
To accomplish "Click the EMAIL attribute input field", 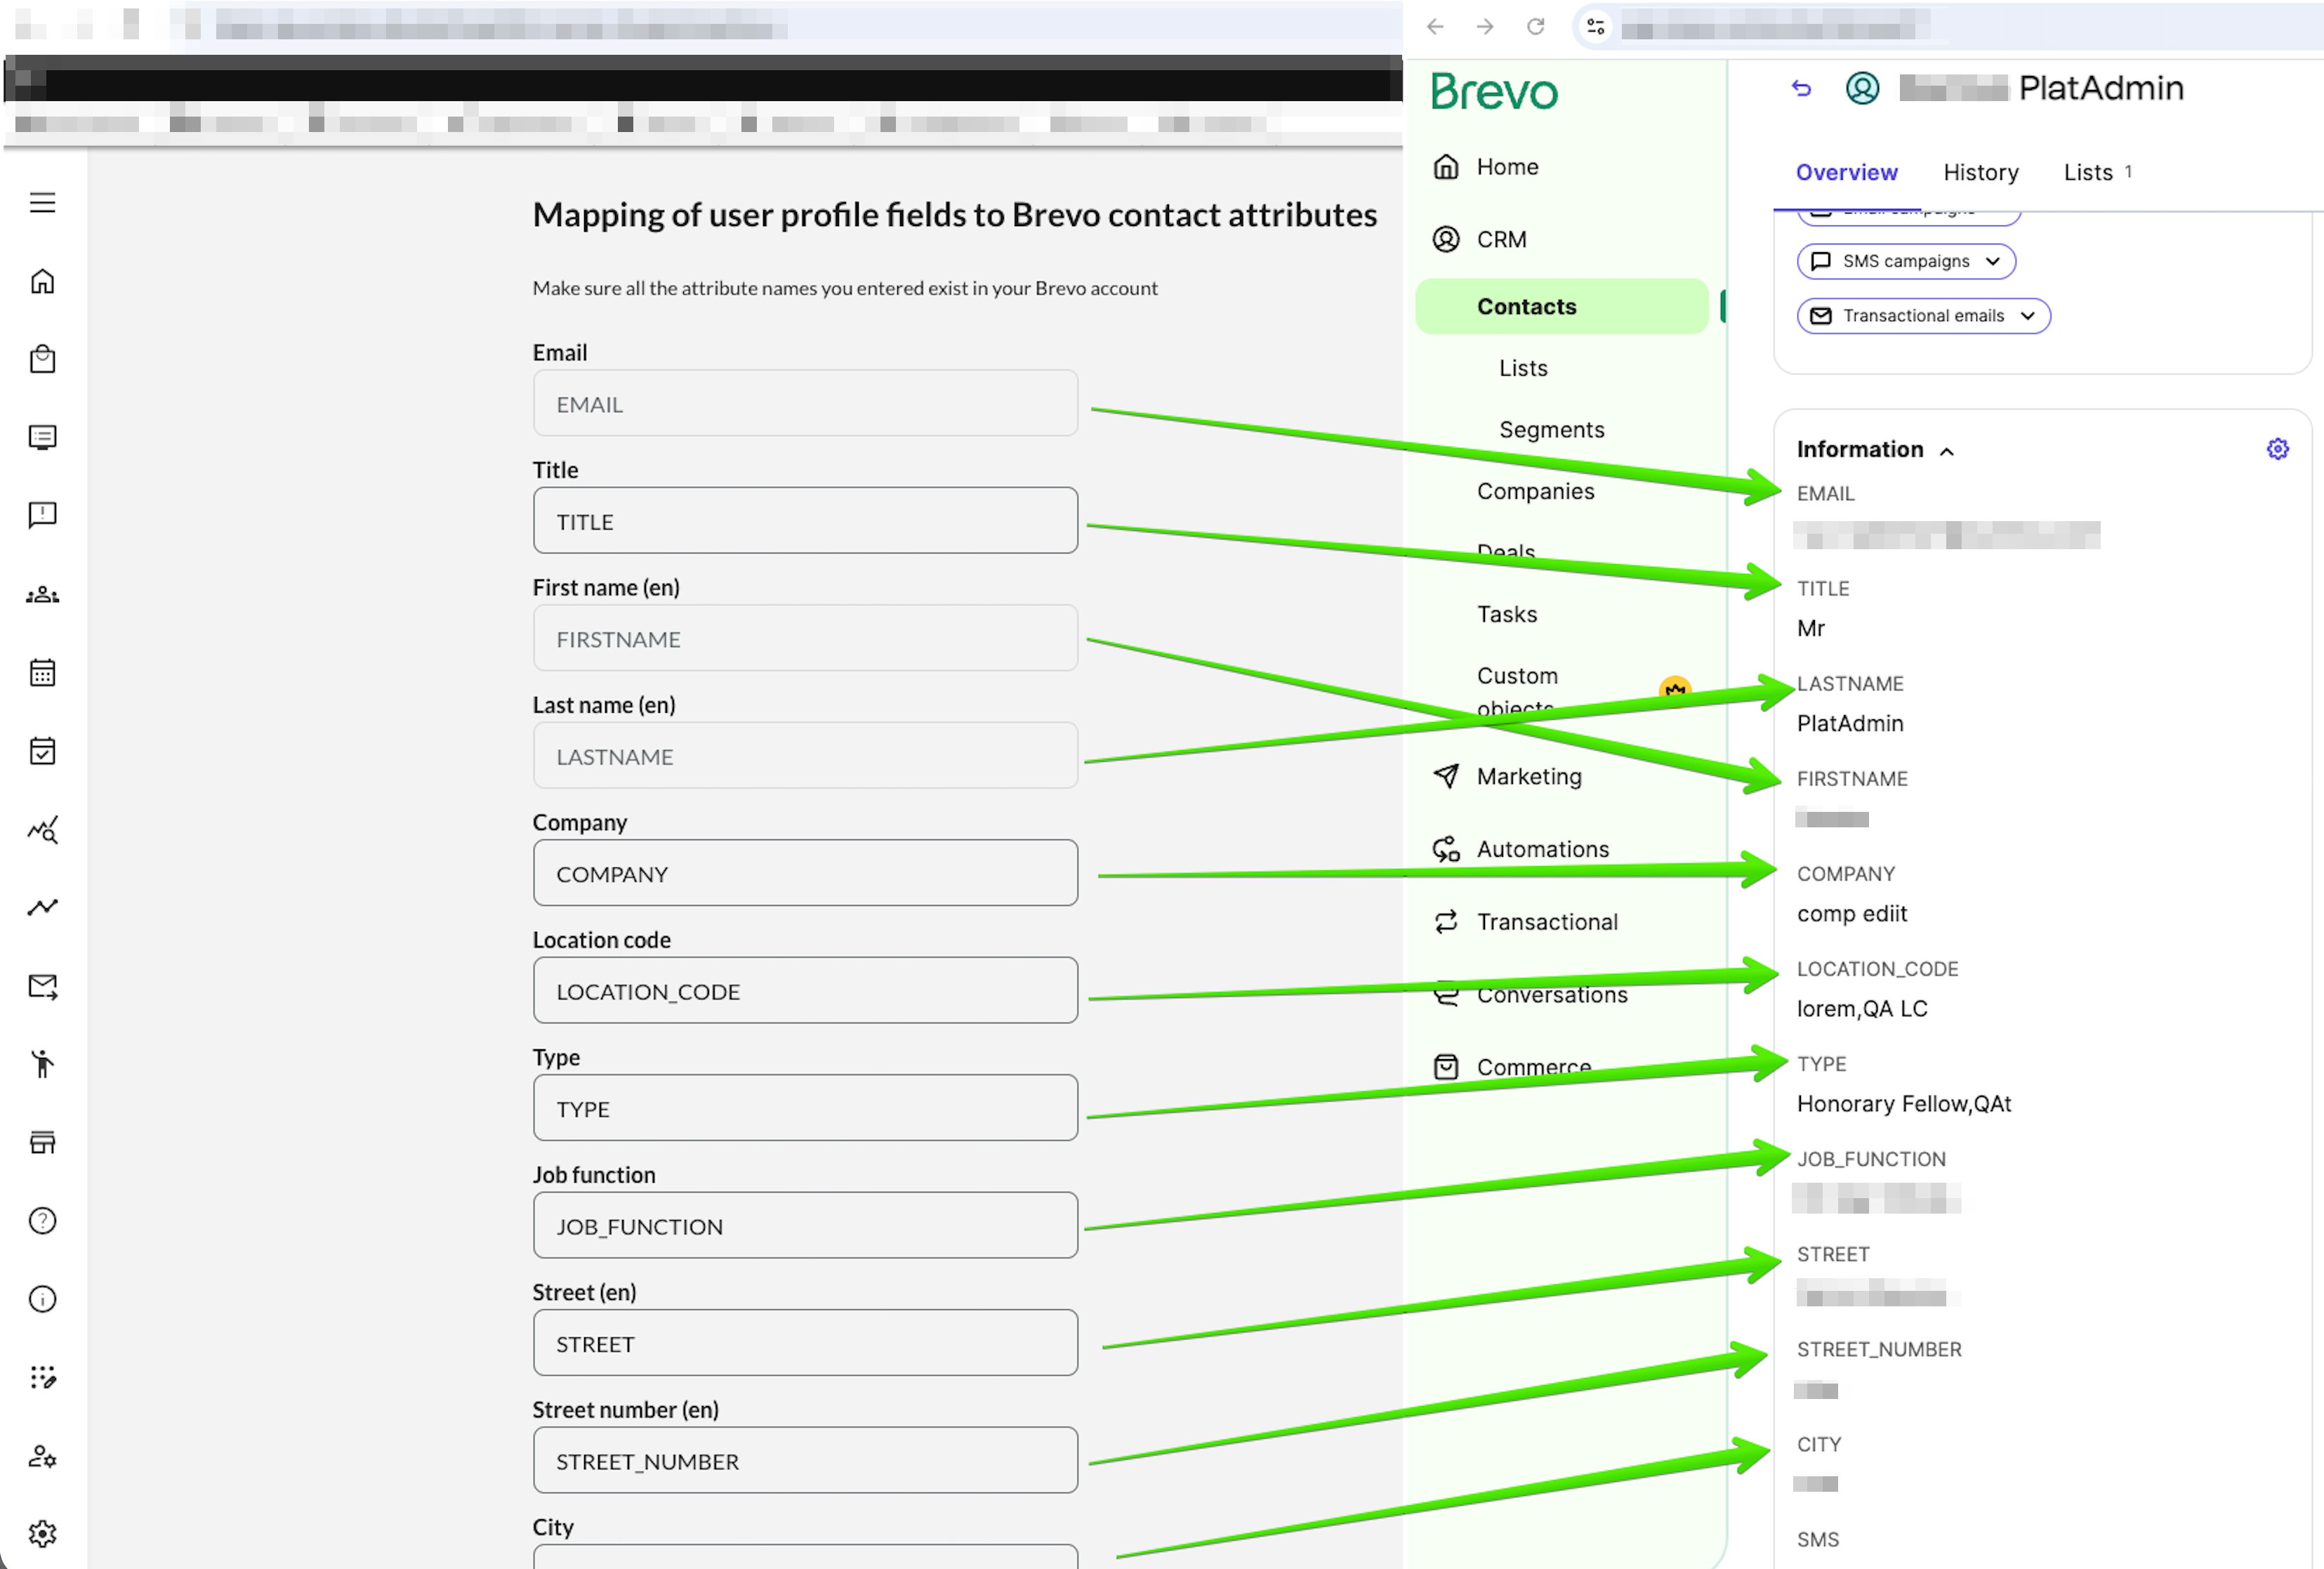I will click(805, 403).
